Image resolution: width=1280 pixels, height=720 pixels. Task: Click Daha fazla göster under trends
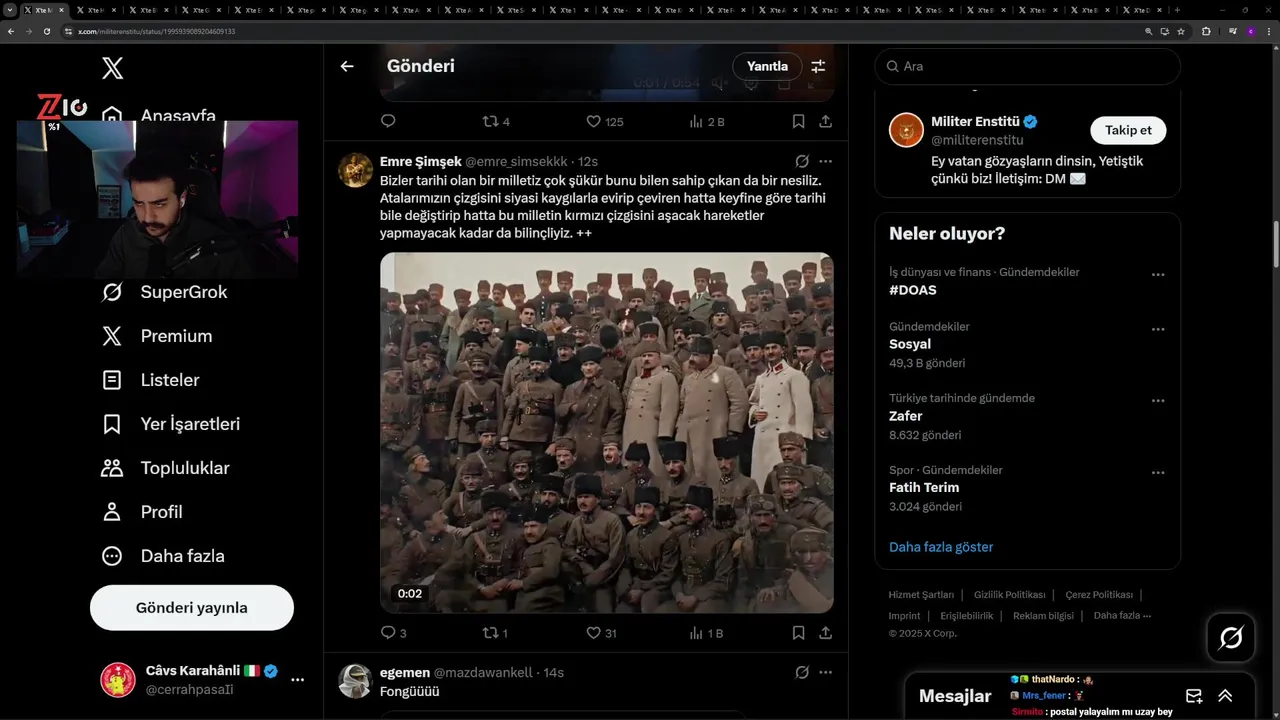[941, 547]
